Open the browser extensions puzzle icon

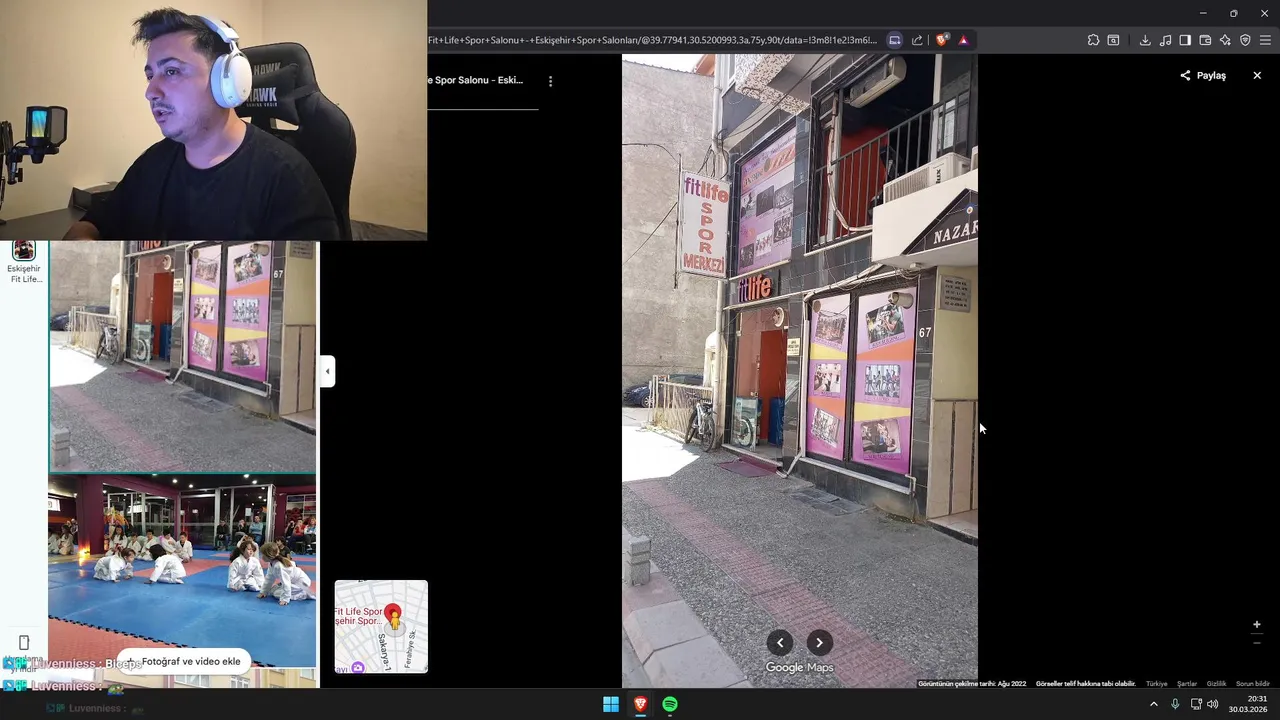pos(1093,40)
